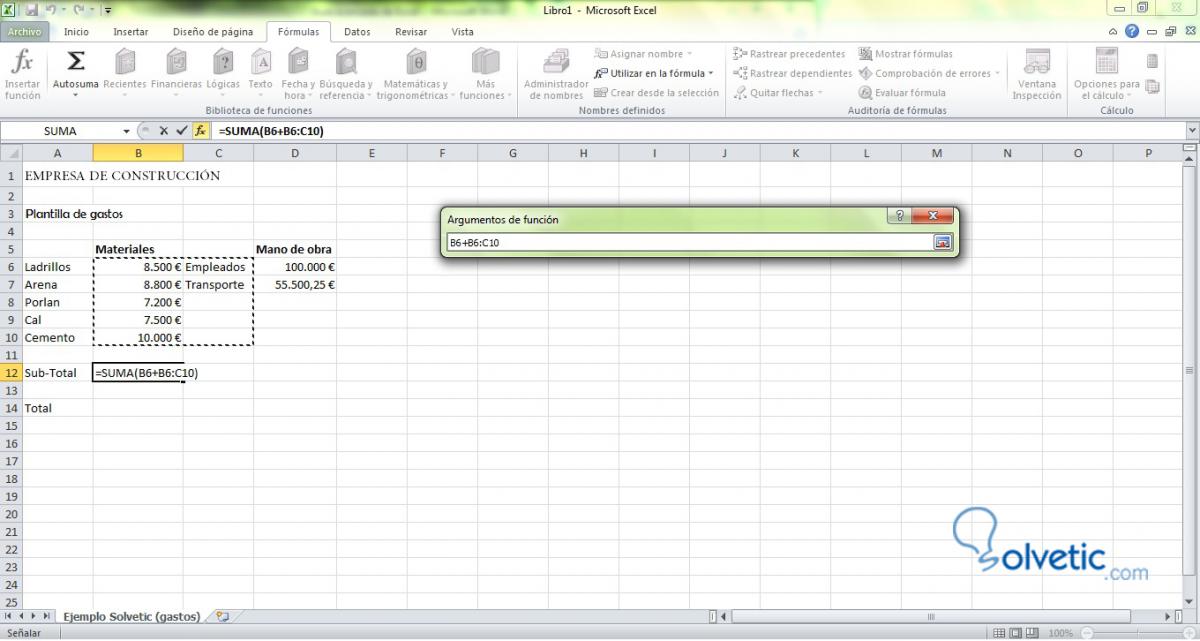Click the help question mark in Argumentos de función
Screen dimensions: 1200x641
click(899, 215)
